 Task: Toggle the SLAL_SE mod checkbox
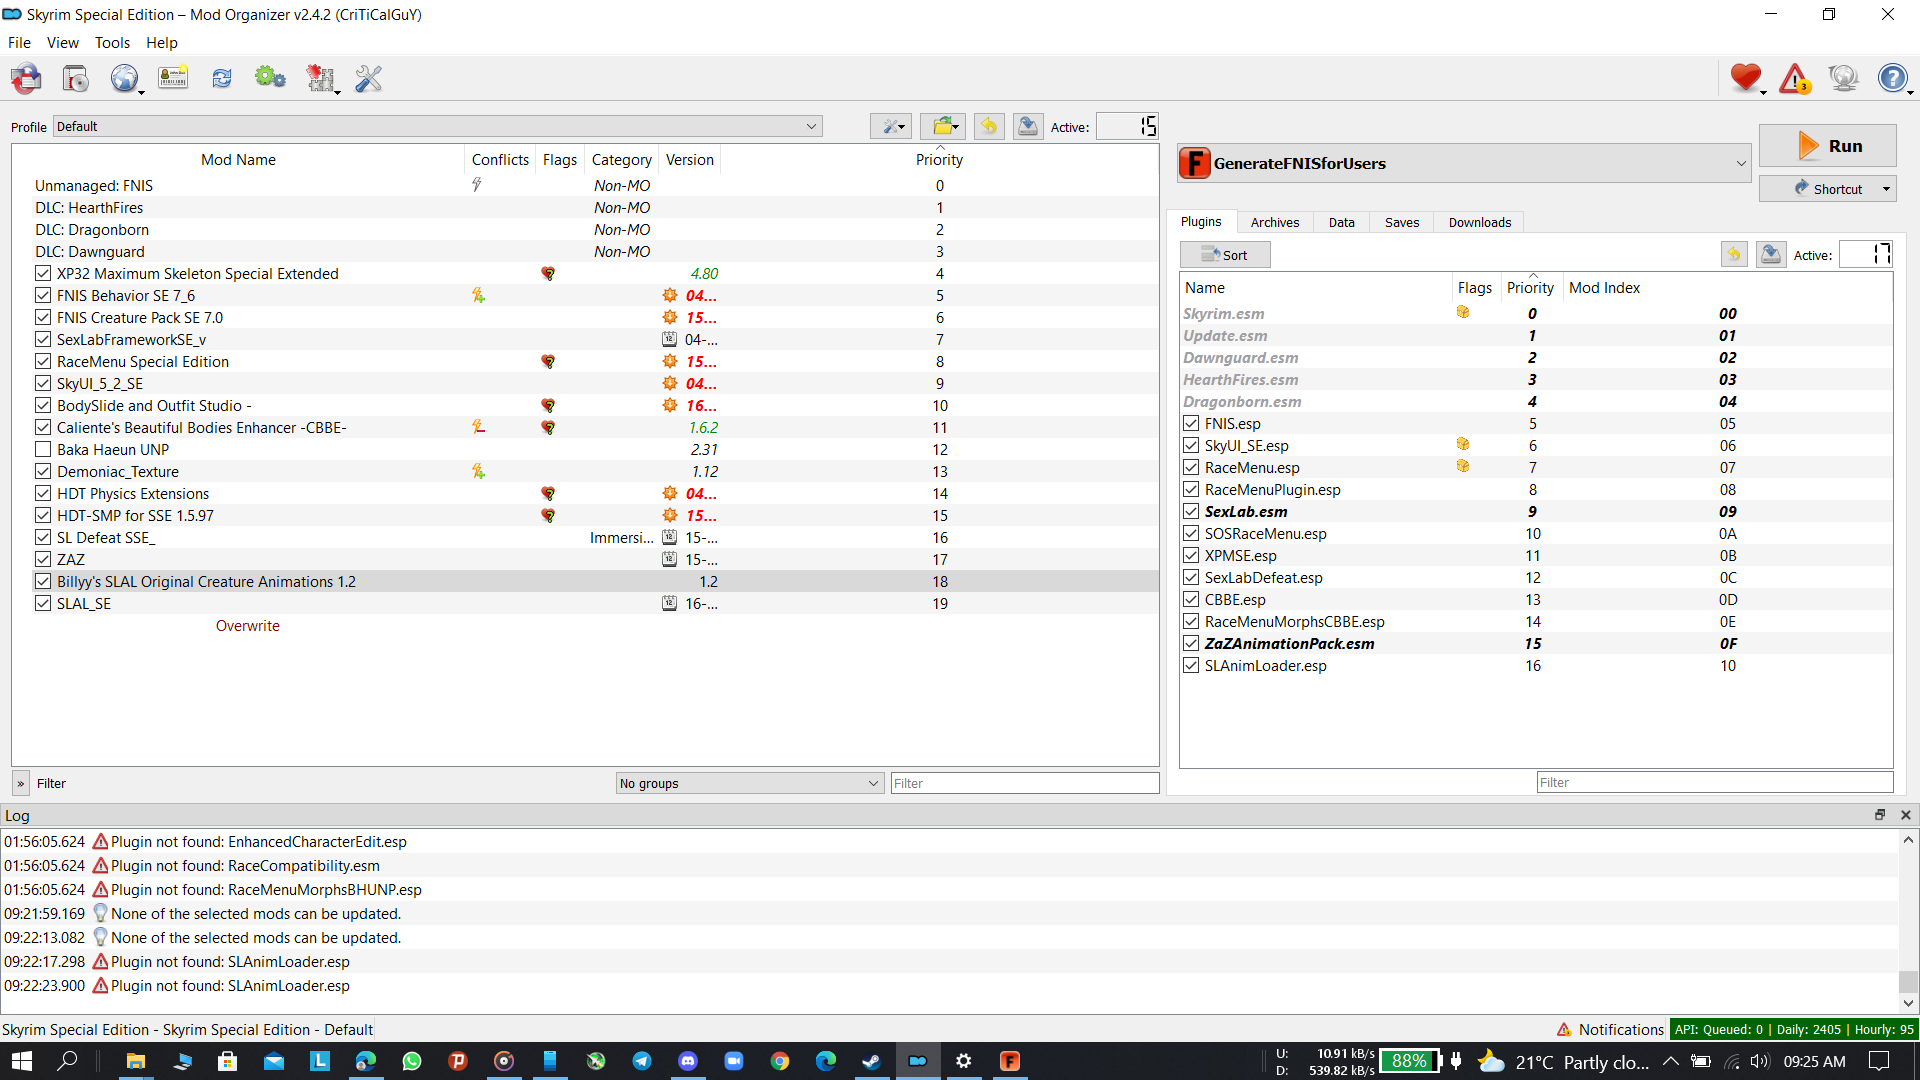point(43,603)
